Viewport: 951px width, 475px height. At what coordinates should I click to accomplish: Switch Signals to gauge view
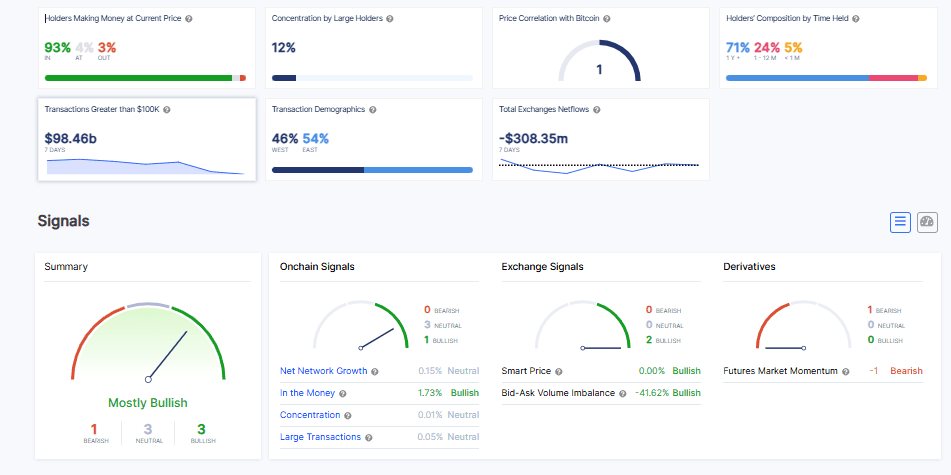click(x=927, y=222)
